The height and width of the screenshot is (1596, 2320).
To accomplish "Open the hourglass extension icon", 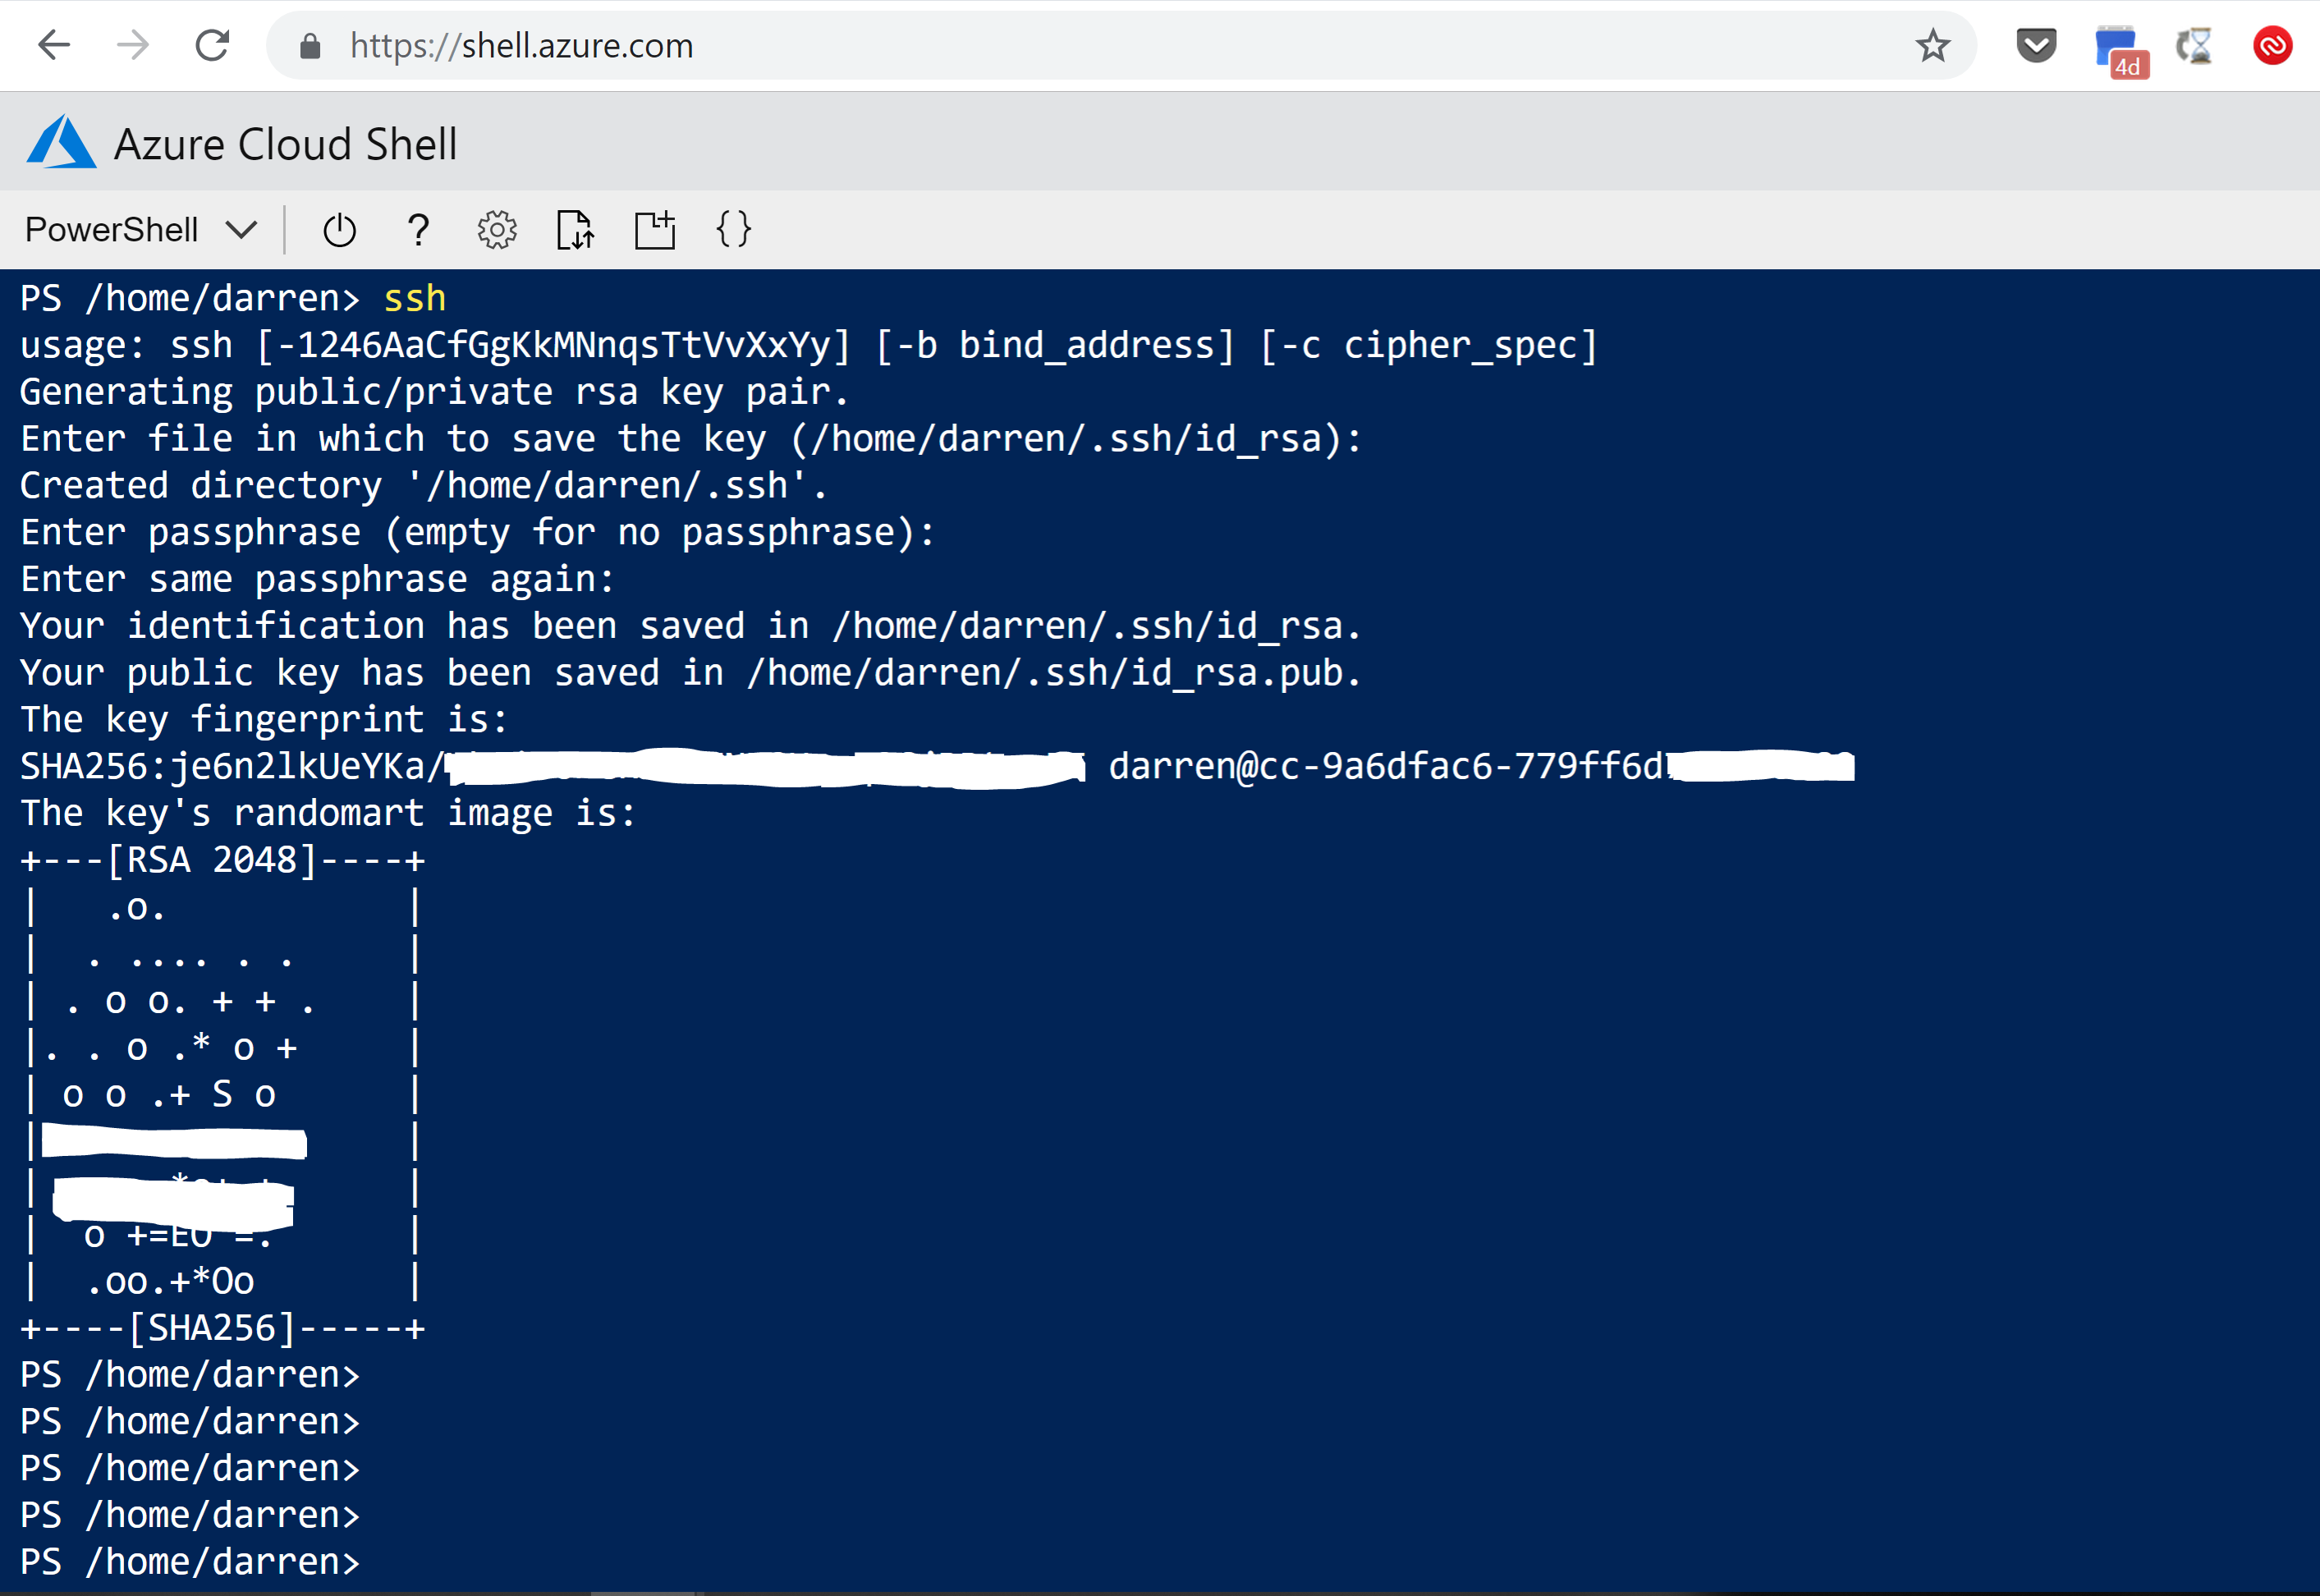I will point(2194,45).
